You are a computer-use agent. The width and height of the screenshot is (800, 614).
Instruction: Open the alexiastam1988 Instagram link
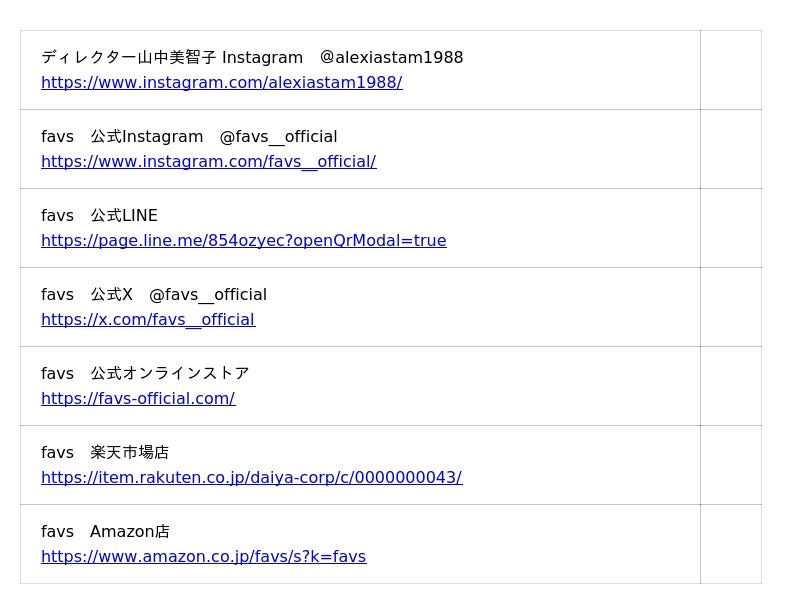221,83
